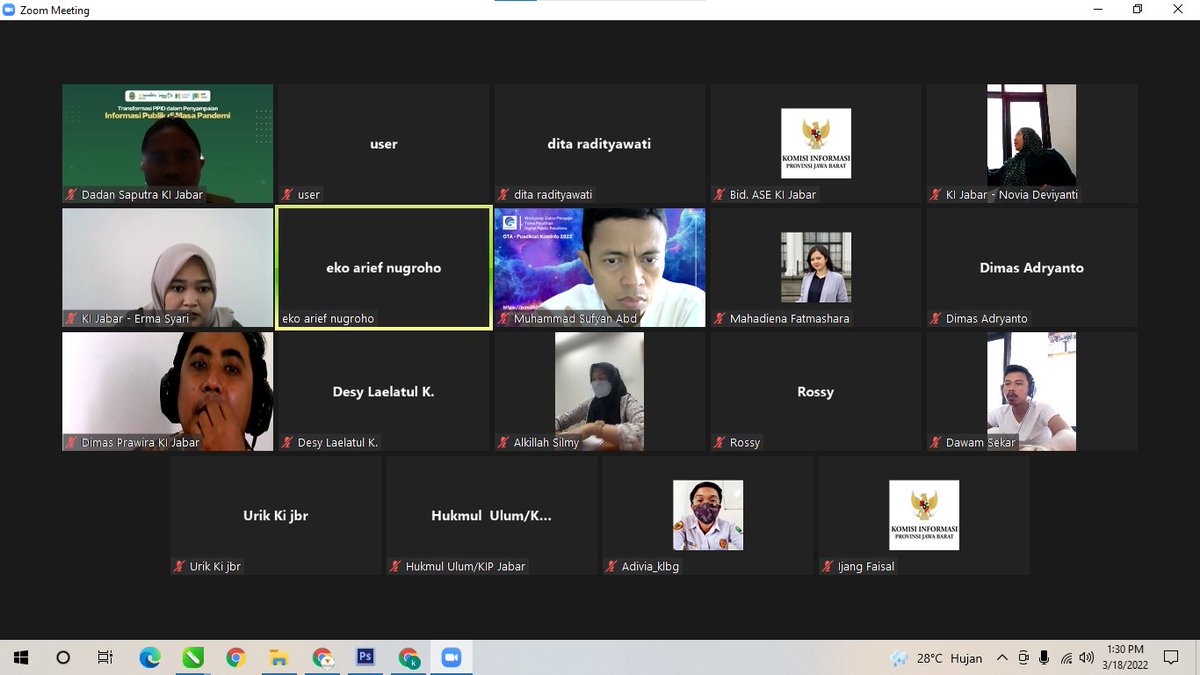The image size is (1200, 675).
Task: Open the Windows Start menu
Action: tap(21, 657)
